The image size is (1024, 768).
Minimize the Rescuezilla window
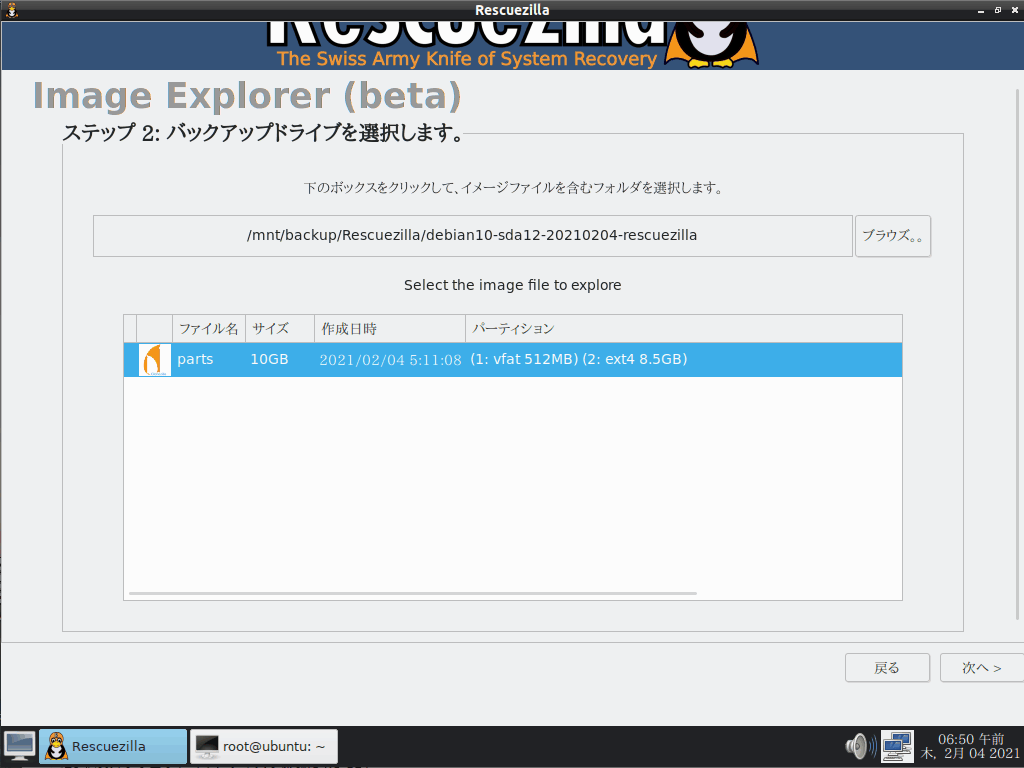tap(981, 10)
